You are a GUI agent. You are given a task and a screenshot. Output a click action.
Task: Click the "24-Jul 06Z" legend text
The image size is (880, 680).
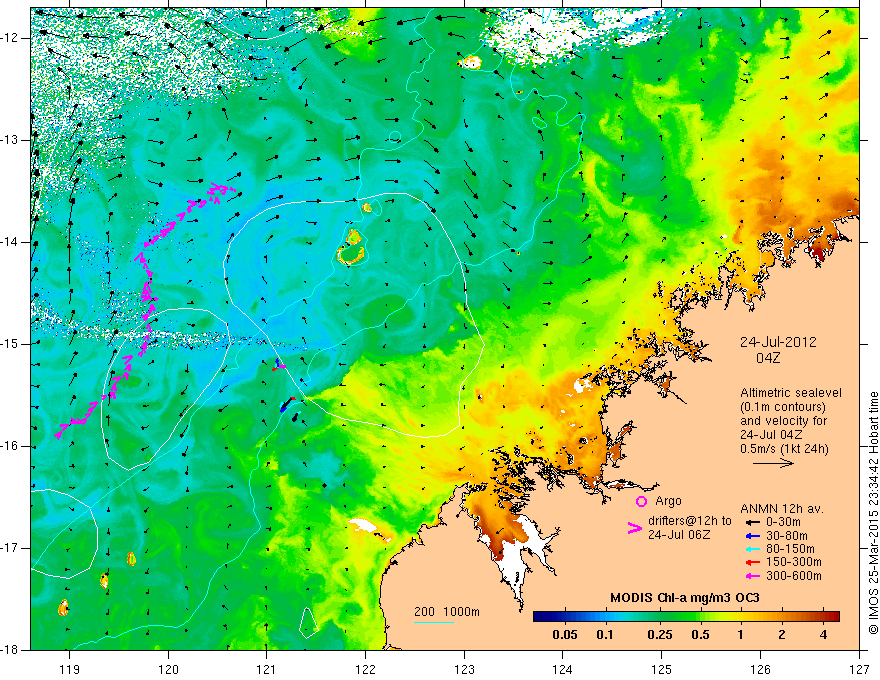coord(679,535)
